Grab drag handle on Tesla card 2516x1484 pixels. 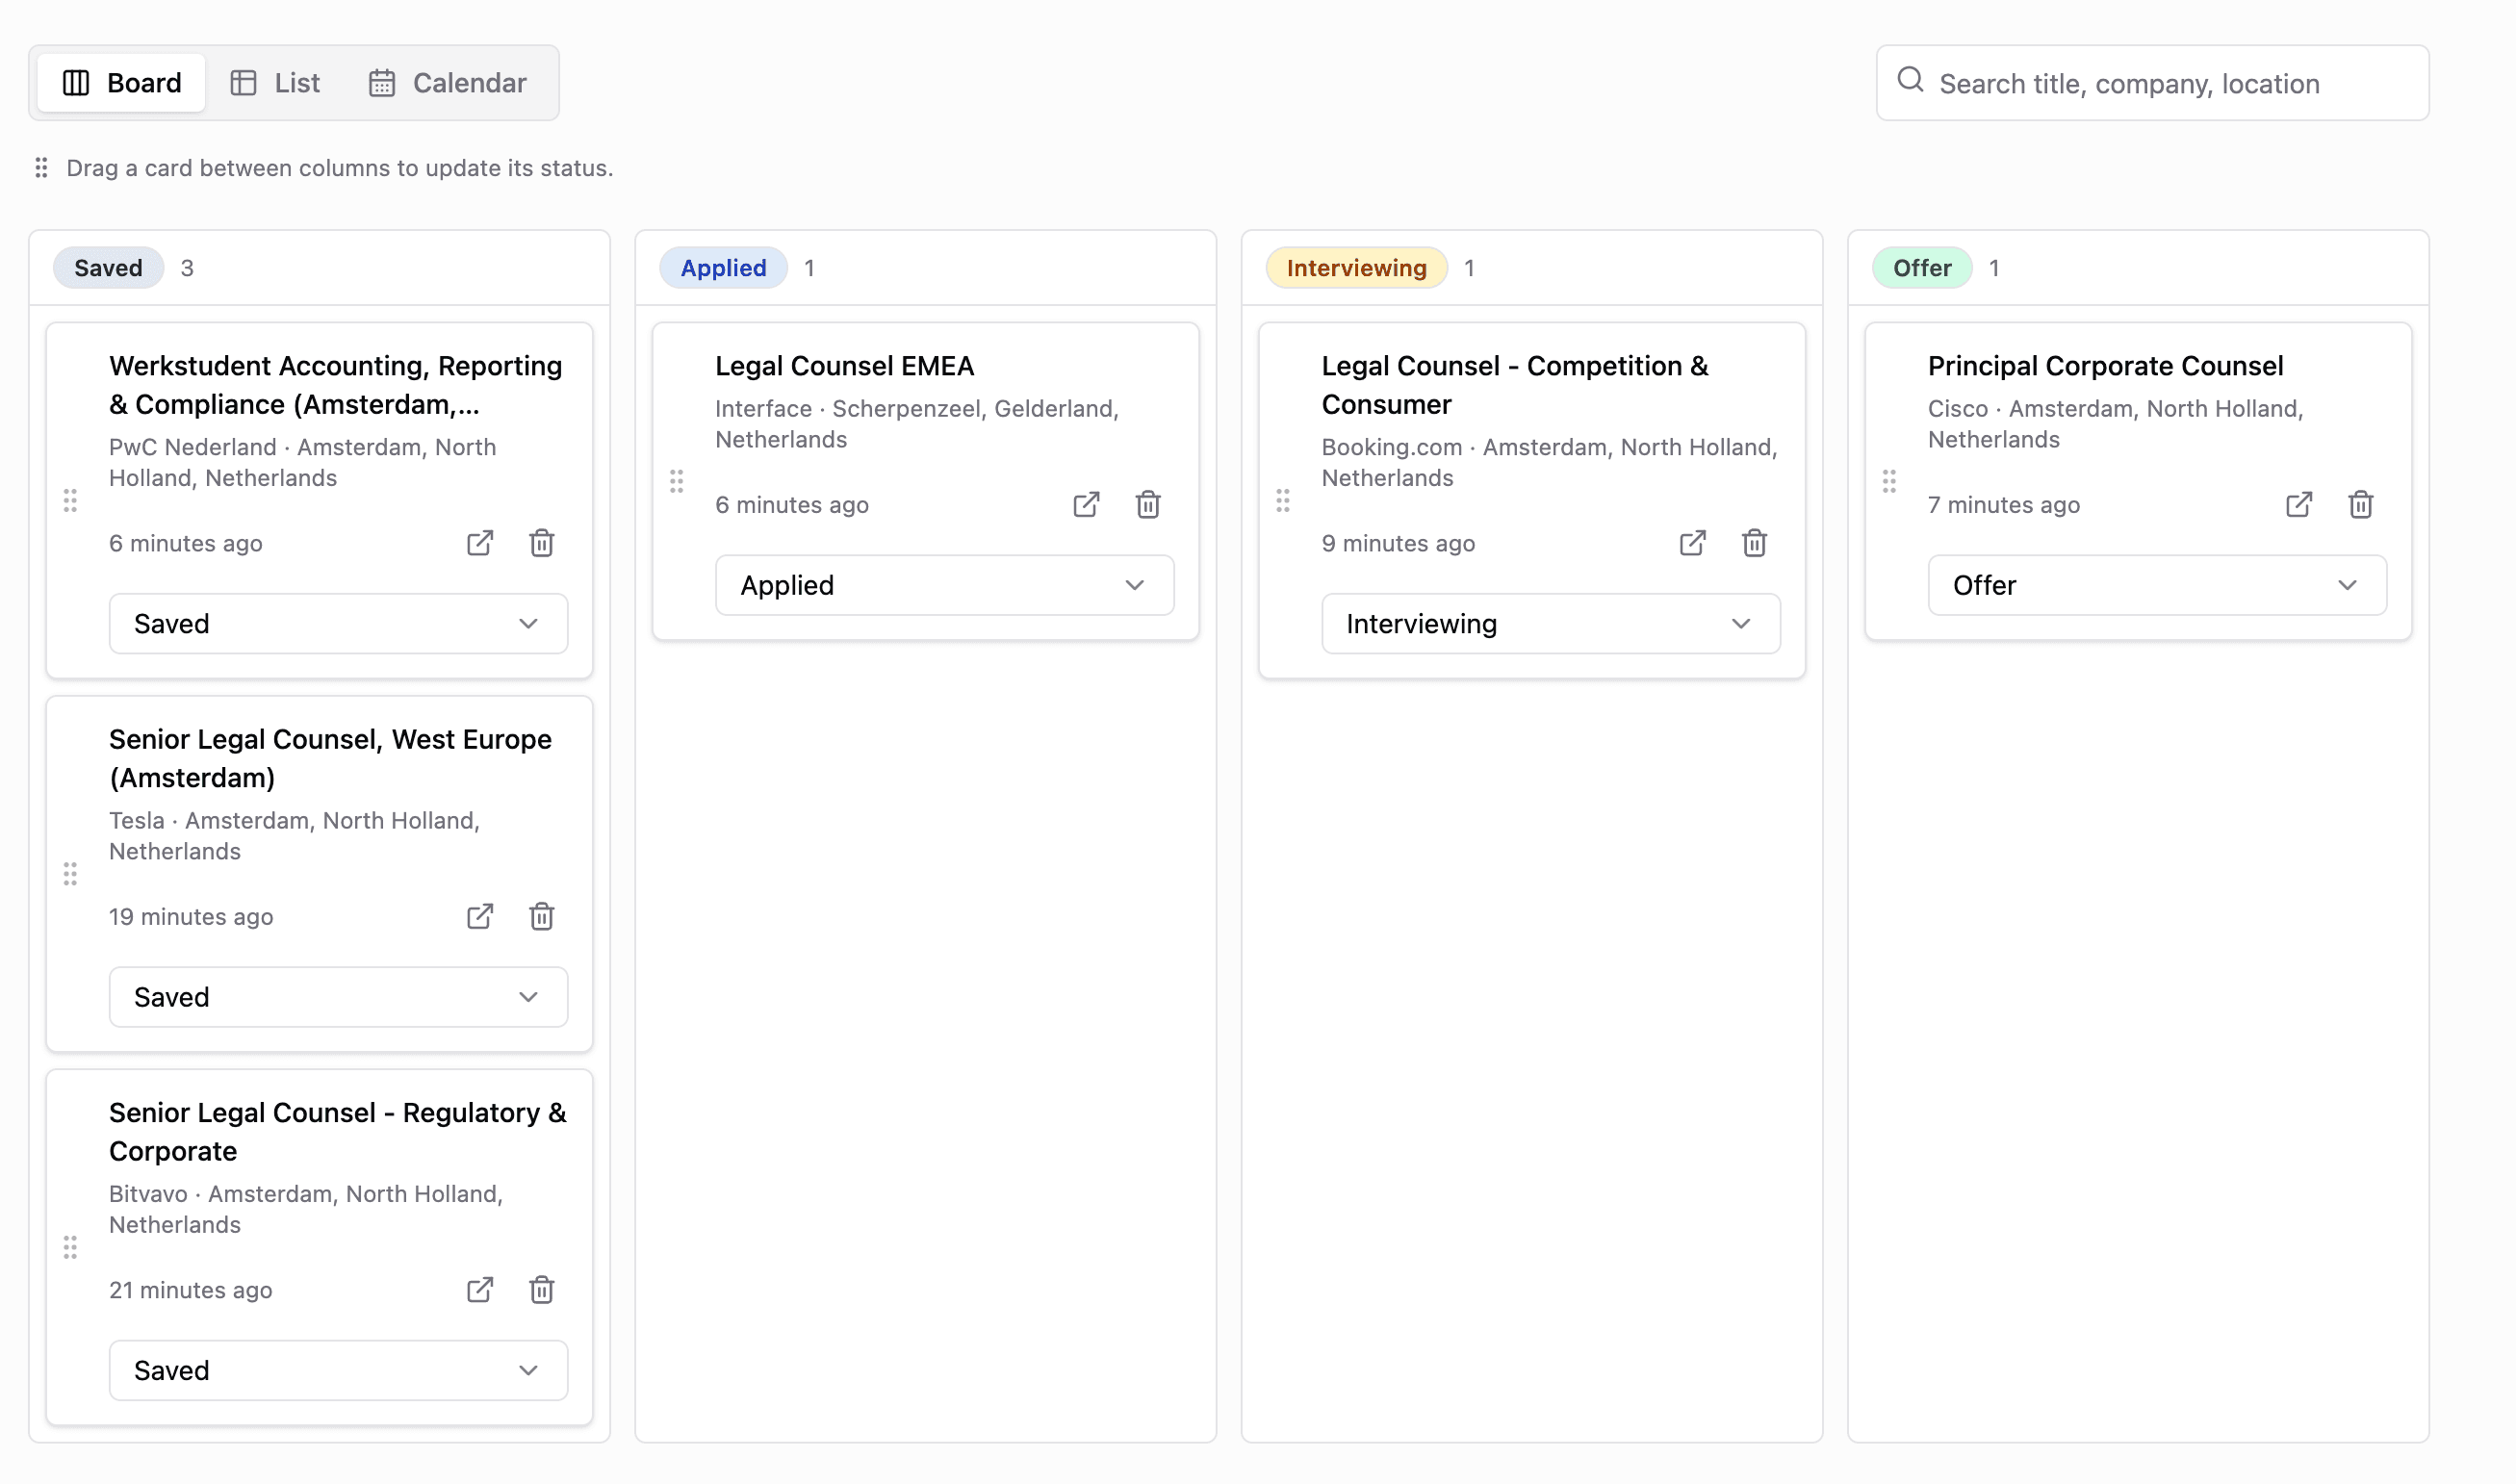click(70, 874)
